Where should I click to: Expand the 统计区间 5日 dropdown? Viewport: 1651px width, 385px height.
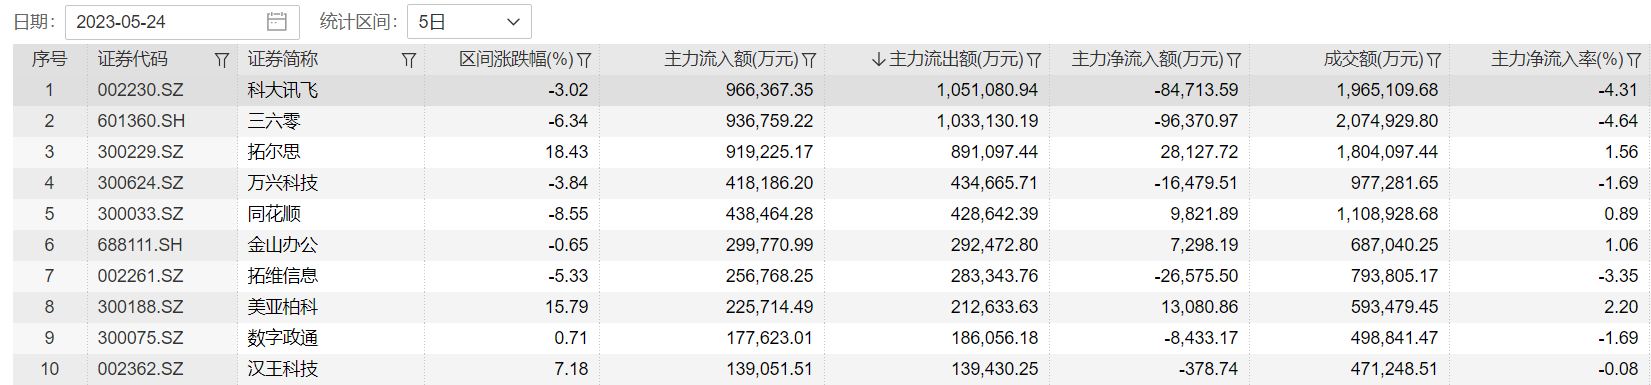point(469,21)
